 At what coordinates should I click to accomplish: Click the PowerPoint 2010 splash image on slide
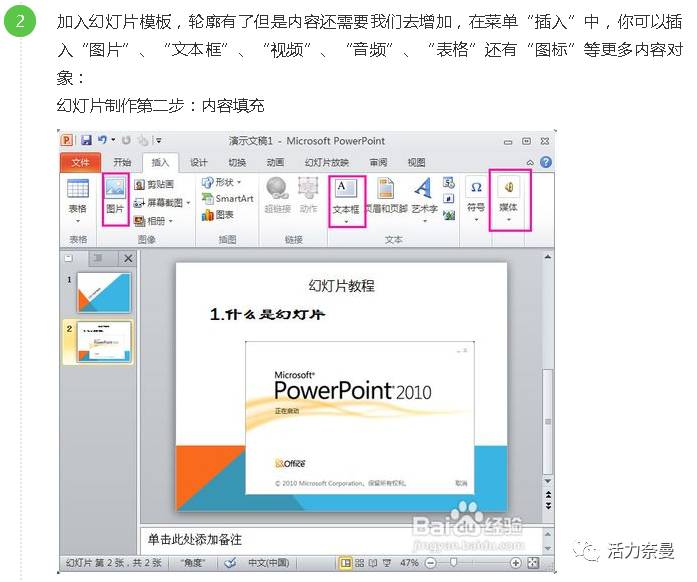point(360,418)
